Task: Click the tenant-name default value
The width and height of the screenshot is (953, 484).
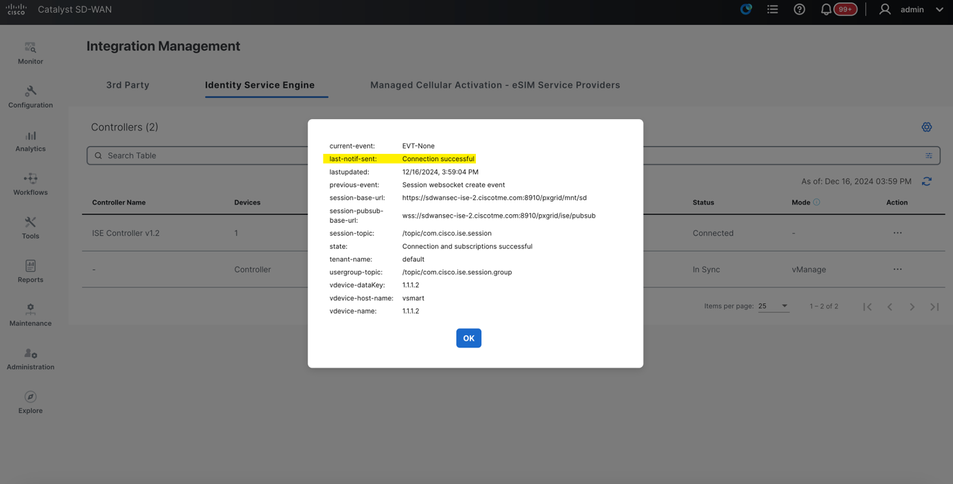Action: 413,259
